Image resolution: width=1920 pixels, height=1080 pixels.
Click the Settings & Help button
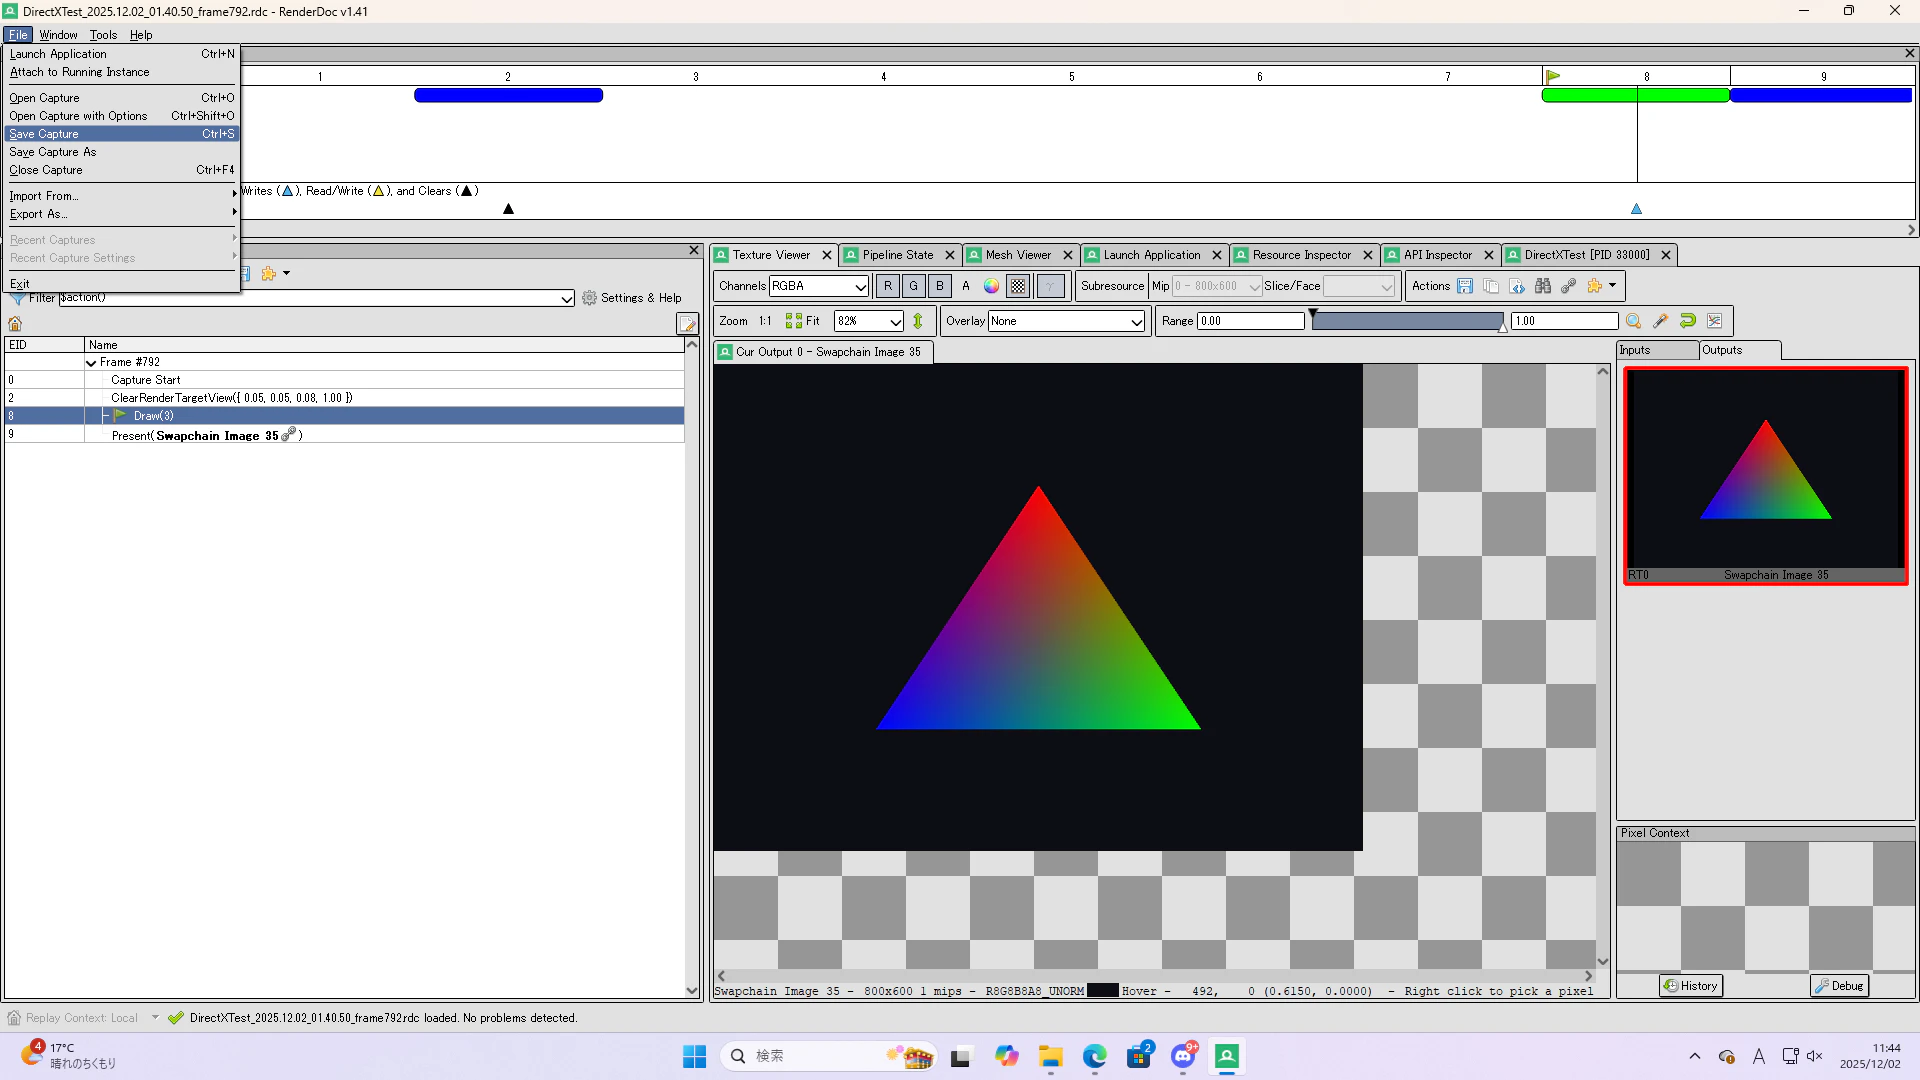pyautogui.click(x=632, y=298)
